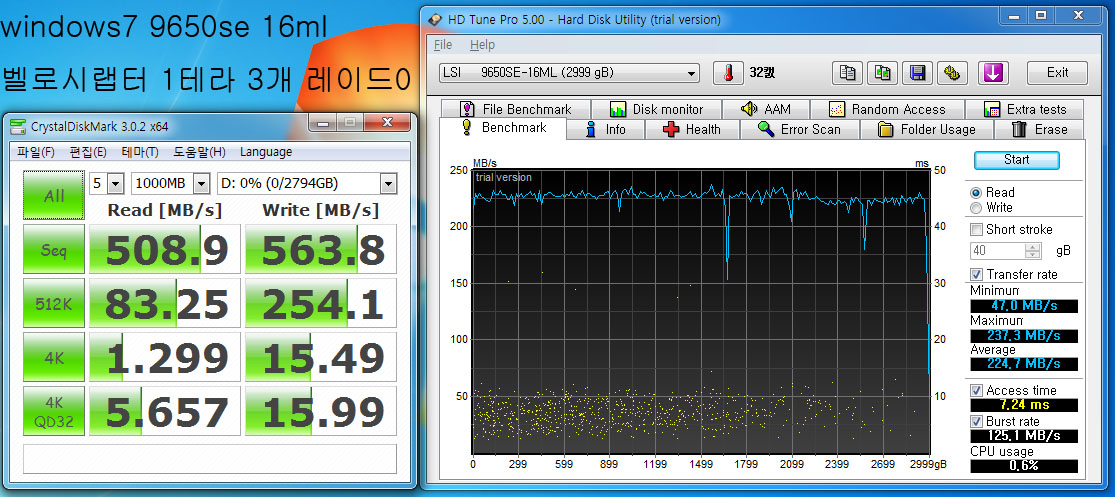This screenshot has height=497, width=1115.
Task: Open the AAM tab
Action: click(x=765, y=109)
